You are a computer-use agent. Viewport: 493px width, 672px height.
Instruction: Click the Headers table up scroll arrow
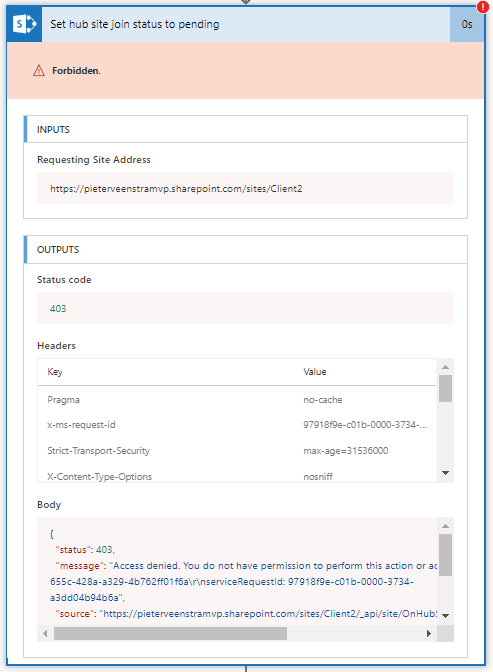click(x=445, y=367)
